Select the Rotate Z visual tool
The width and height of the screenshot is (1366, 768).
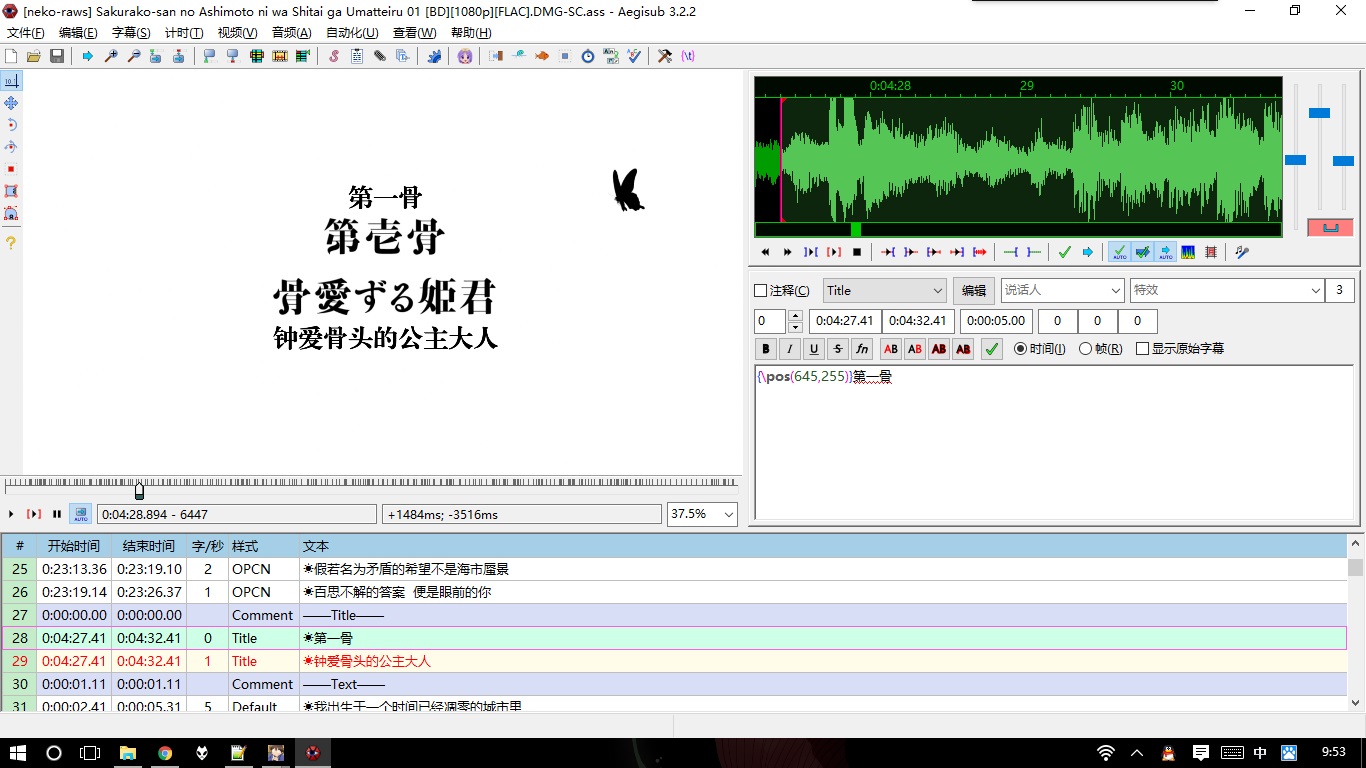11,125
